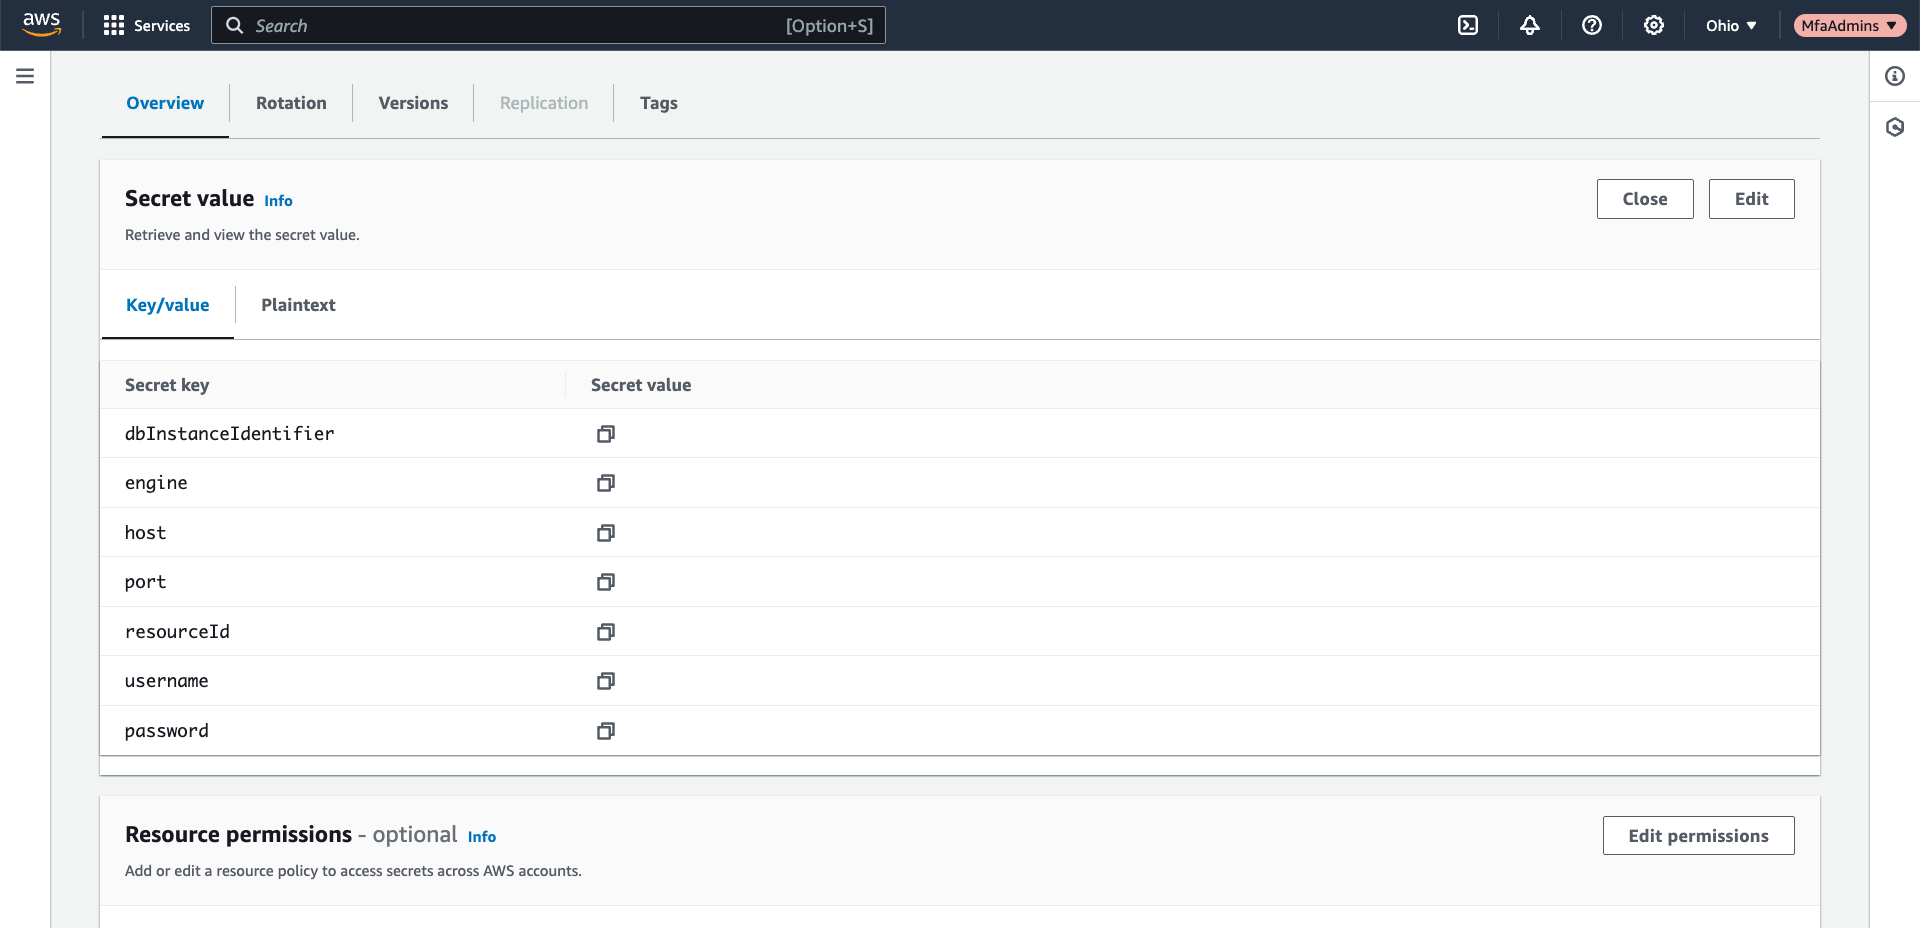Copy the username secret value
The height and width of the screenshot is (928, 1920).
606,681
